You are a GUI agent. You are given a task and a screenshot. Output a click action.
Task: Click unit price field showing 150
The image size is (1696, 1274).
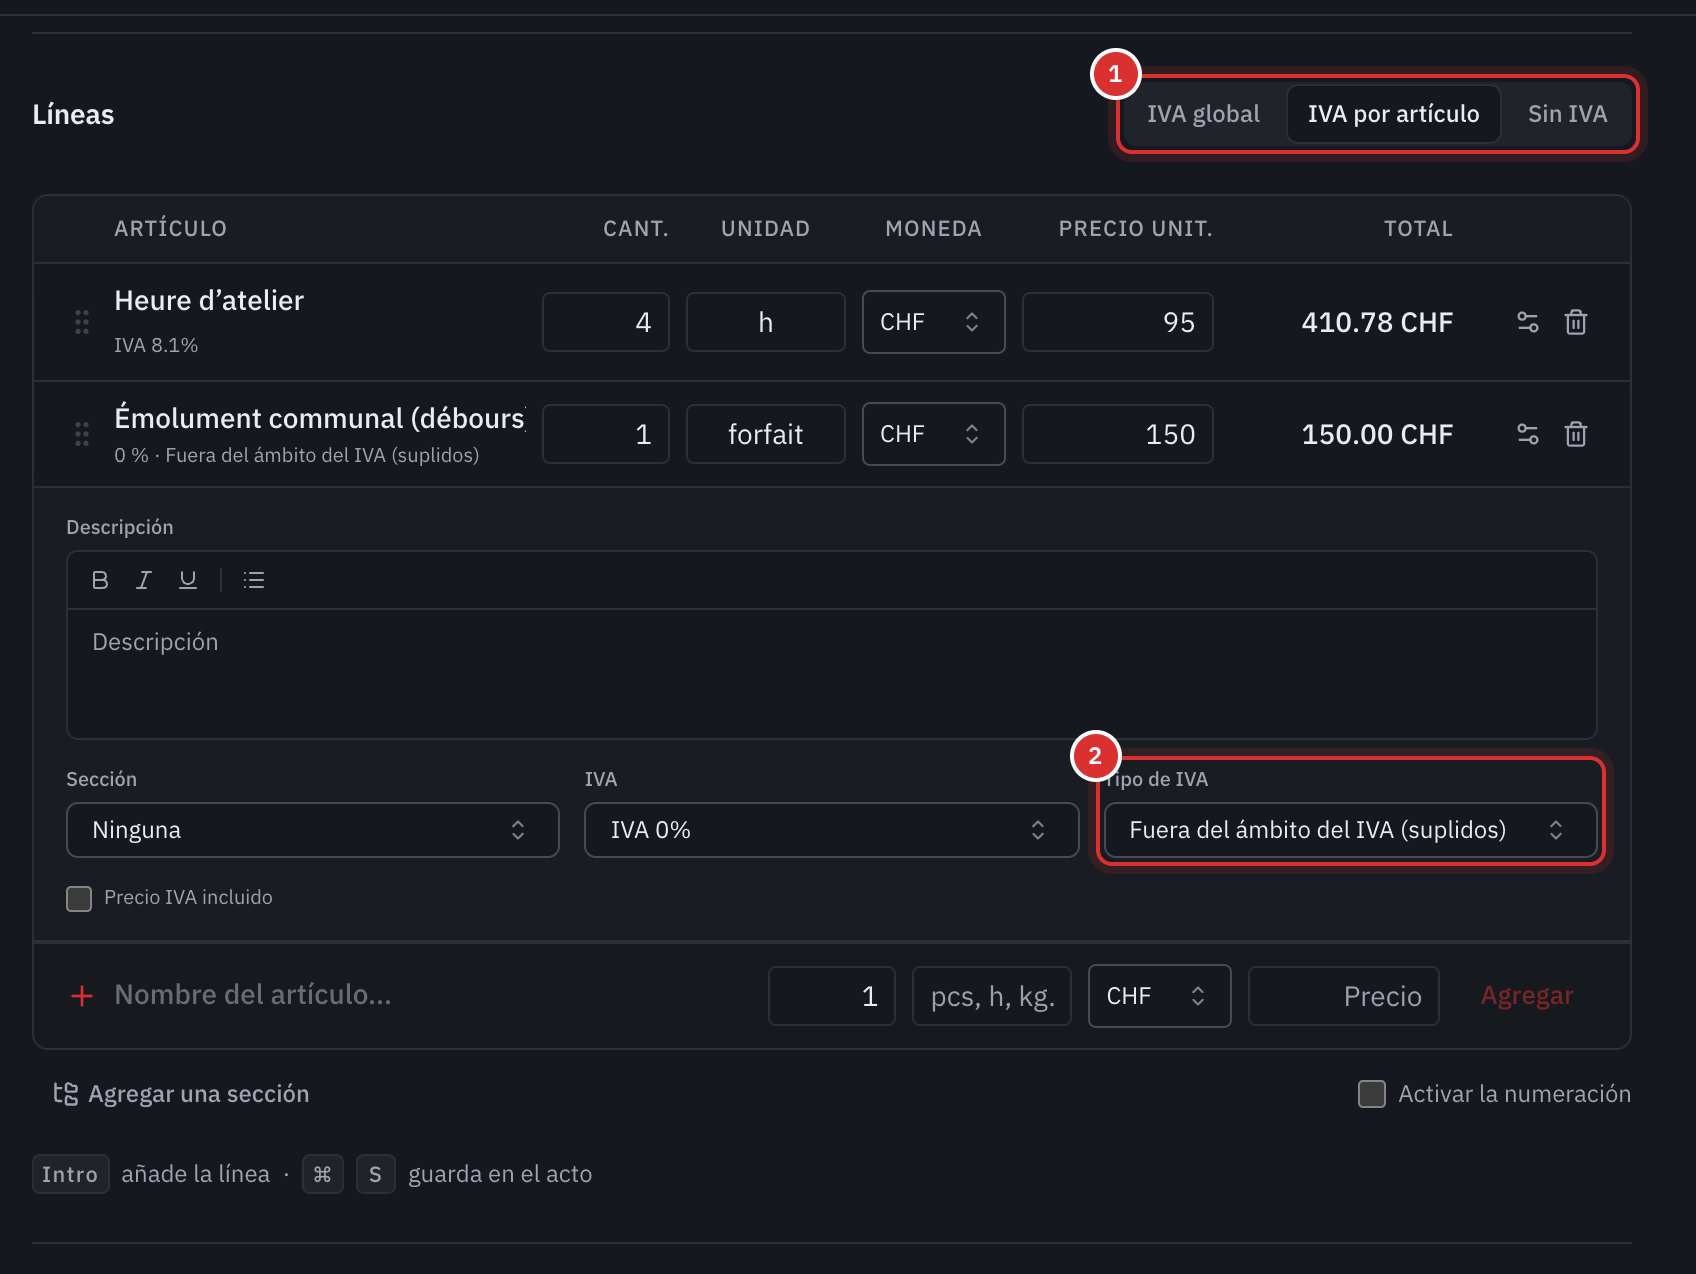(x=1117, y=434)
